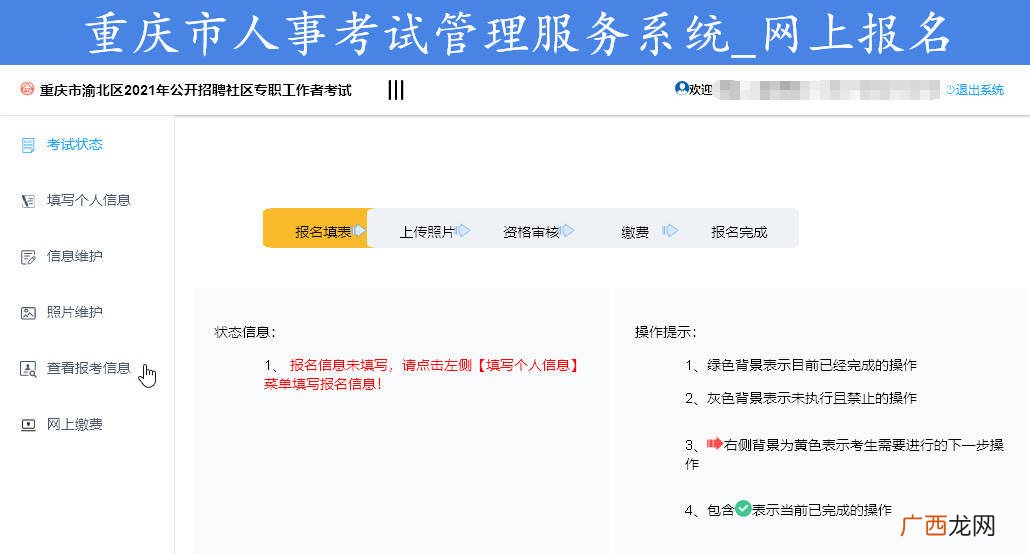Screen dimensions: 1030x554
Task: Click the 操作提示 heading
Action: point(665,333)
